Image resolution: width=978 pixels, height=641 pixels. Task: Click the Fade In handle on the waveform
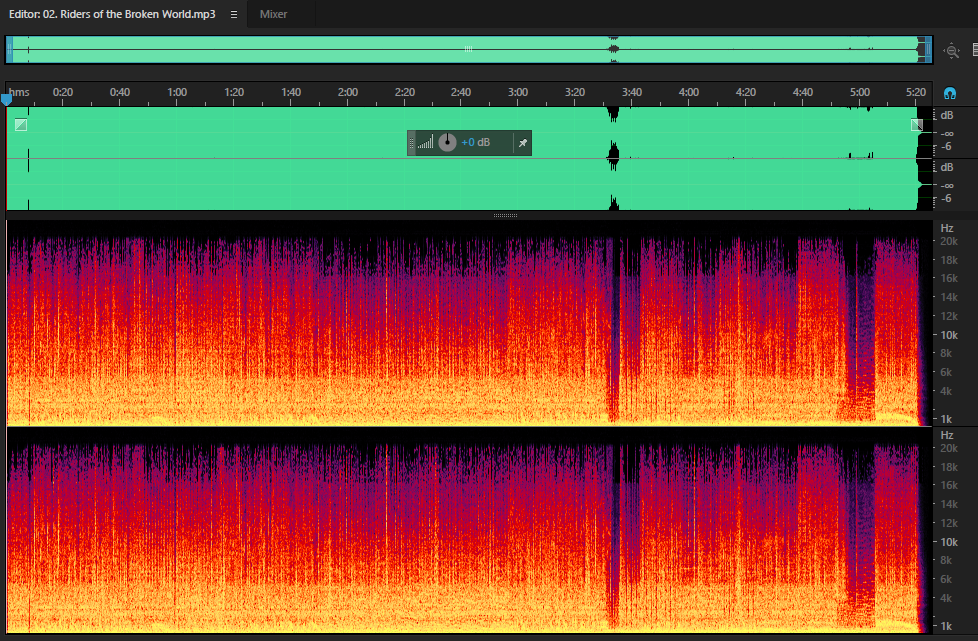click(21, 125)
